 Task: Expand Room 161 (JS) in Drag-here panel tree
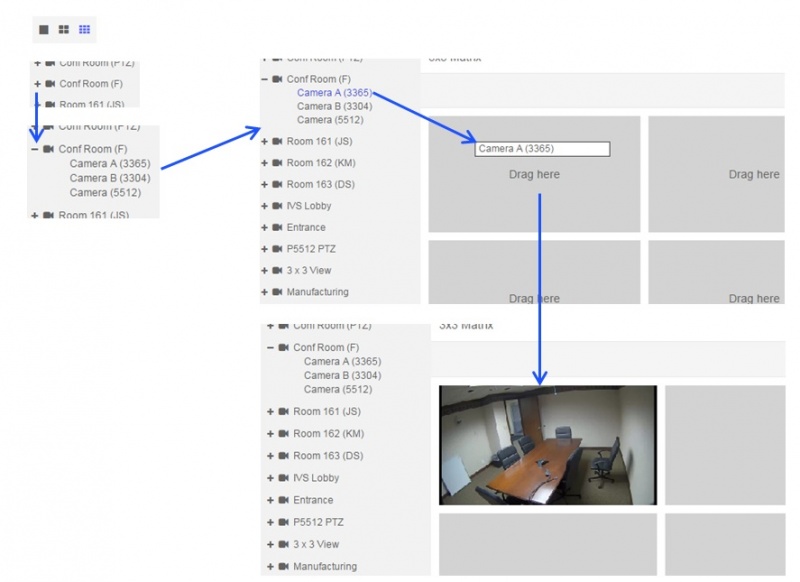(264, 141)
